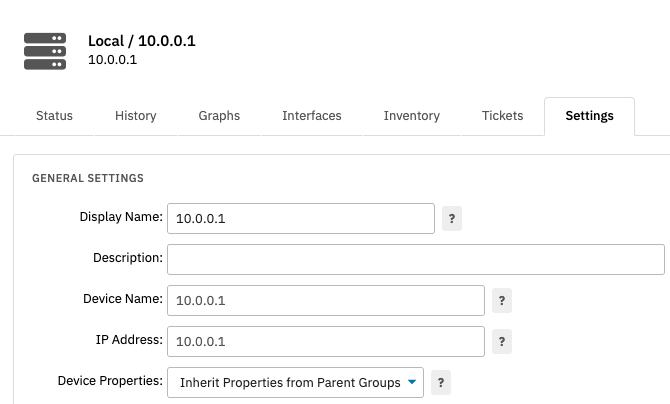Open help for Display Name field
This screenshot has height=404, width=670.
tap(452, 218)
